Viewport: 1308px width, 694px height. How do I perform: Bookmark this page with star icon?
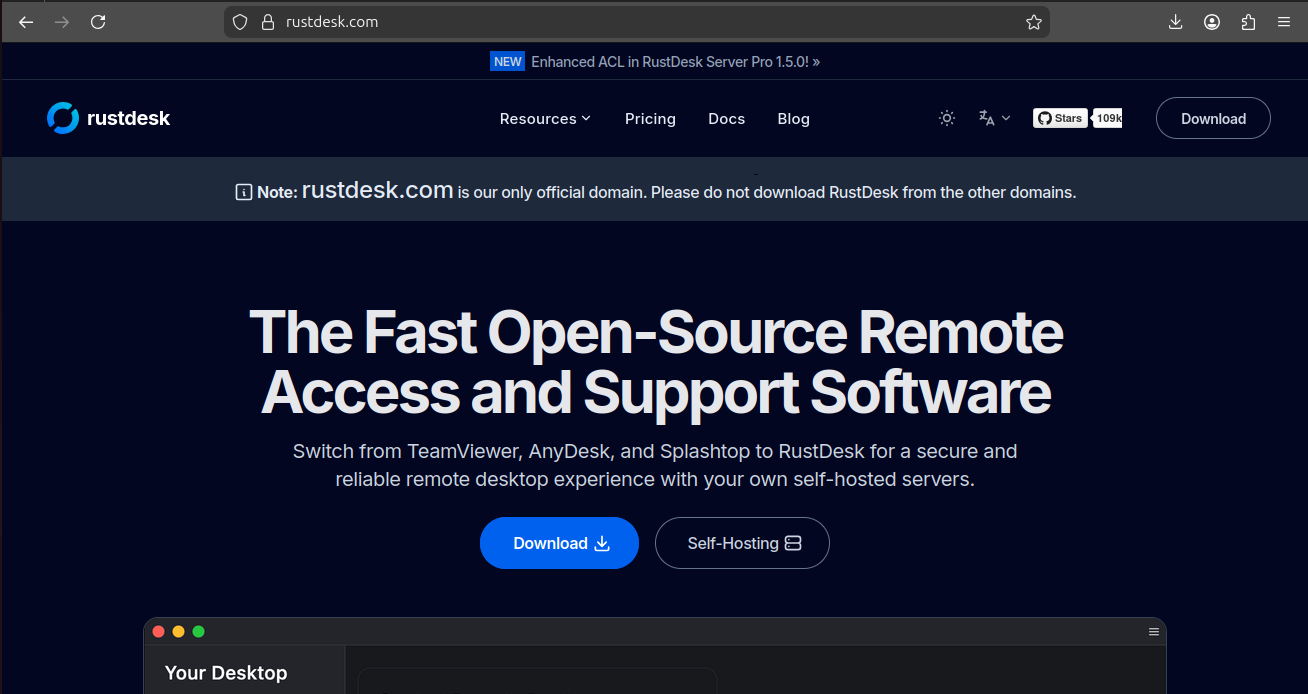coord(1034,22)
